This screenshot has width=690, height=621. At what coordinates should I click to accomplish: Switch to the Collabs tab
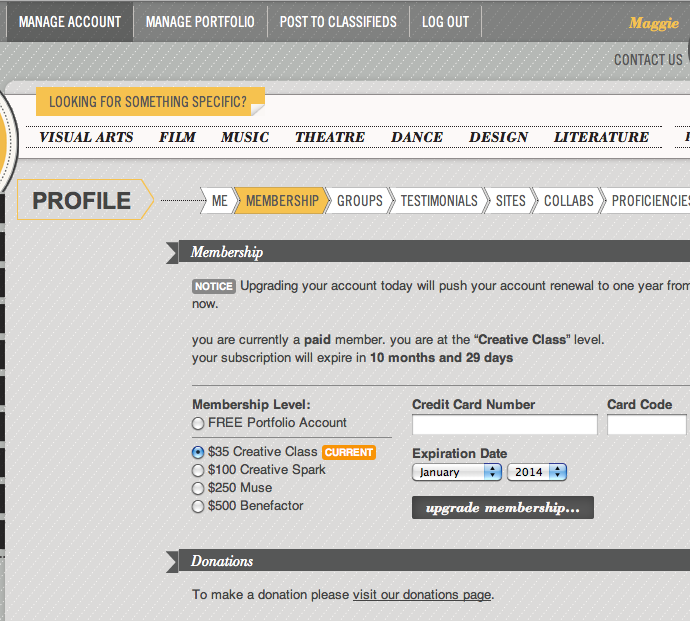click(x=568, y=201)
